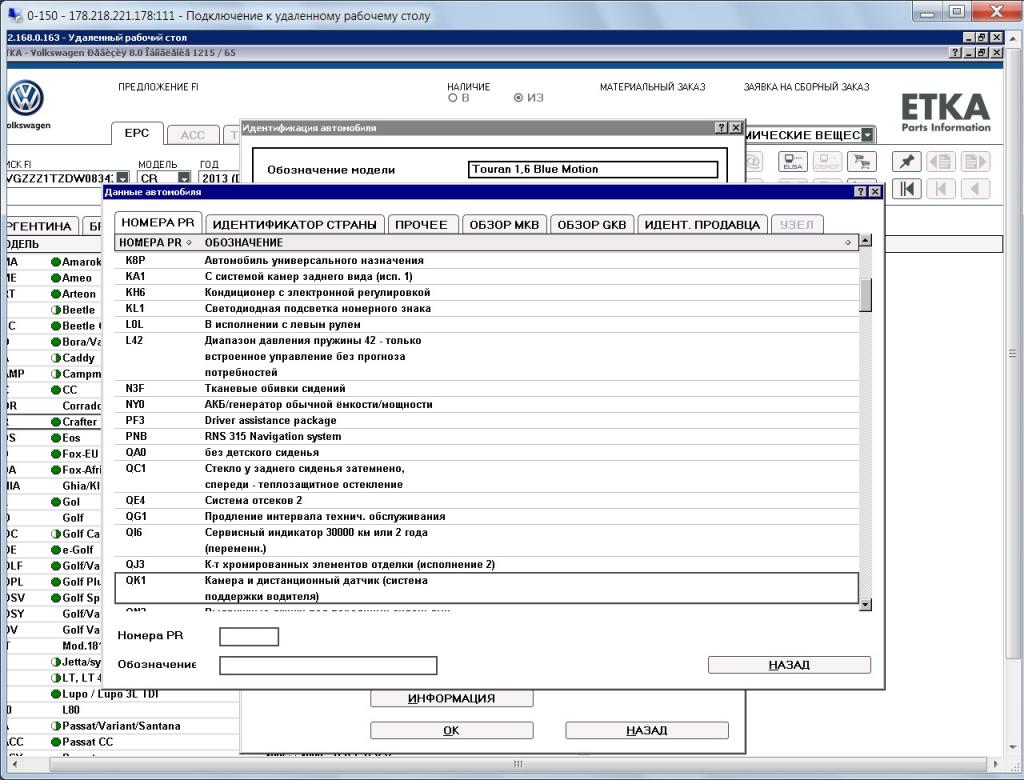The width and height of the screenshot is (1024, 780).
Task: Click the greyed plain left-arrow icon
Action: [x=975, y=189]
